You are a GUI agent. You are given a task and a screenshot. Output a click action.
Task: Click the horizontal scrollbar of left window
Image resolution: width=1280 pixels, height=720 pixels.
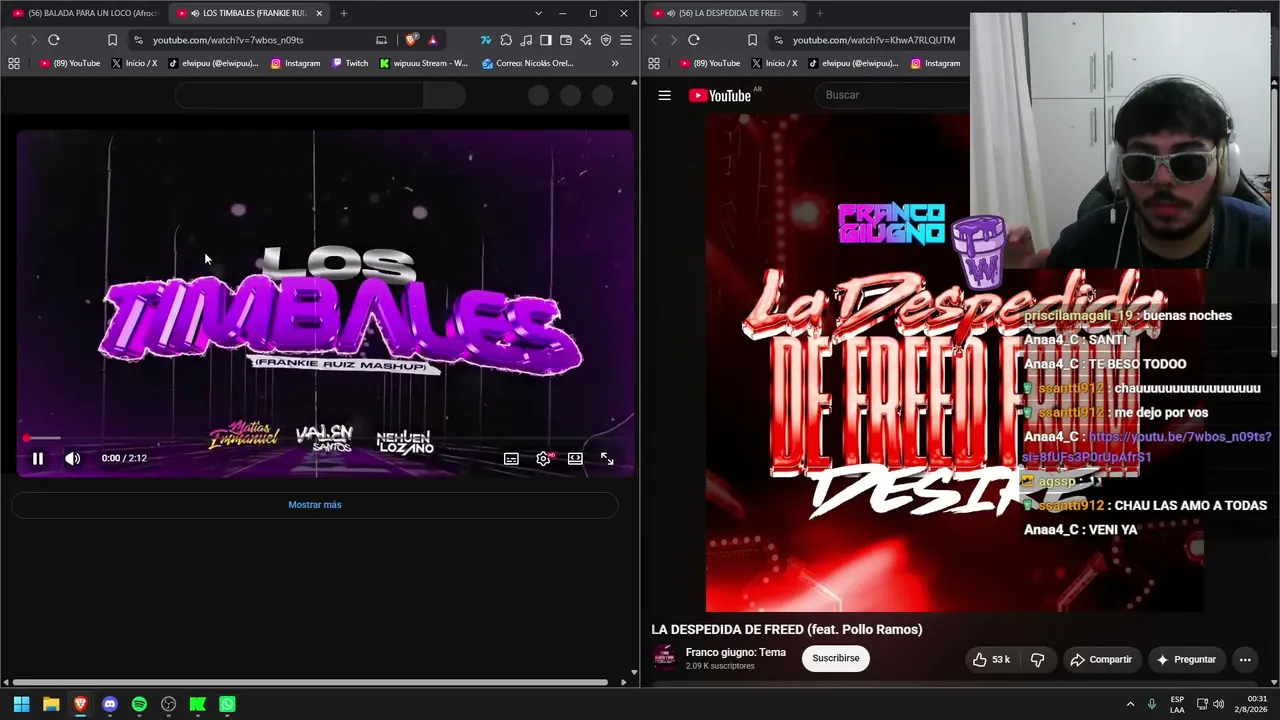click(x=310, y=683)
